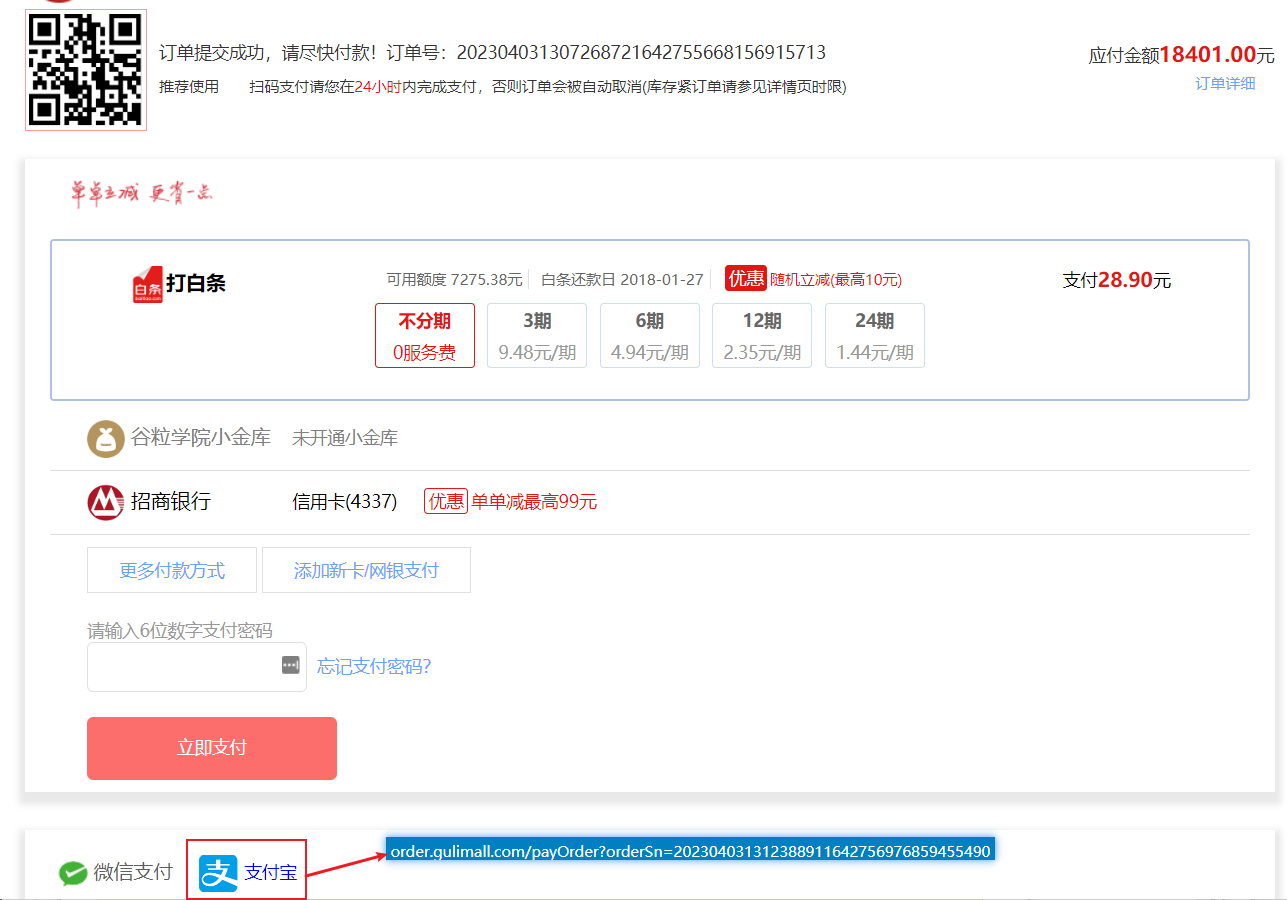Select the 6期 installment option
This screenshot has height=900, width=1287.
pyautogui.click(x=649, y=336)
